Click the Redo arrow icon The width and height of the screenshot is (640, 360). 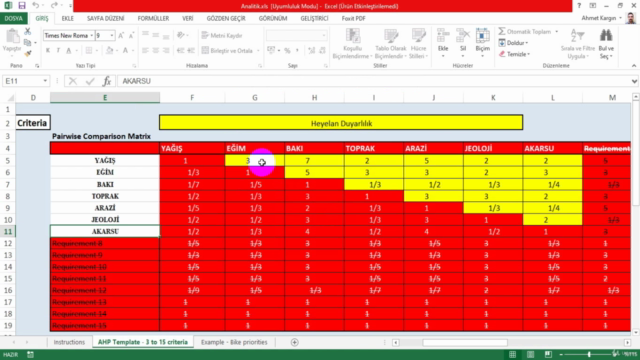[x=54, y=6]
